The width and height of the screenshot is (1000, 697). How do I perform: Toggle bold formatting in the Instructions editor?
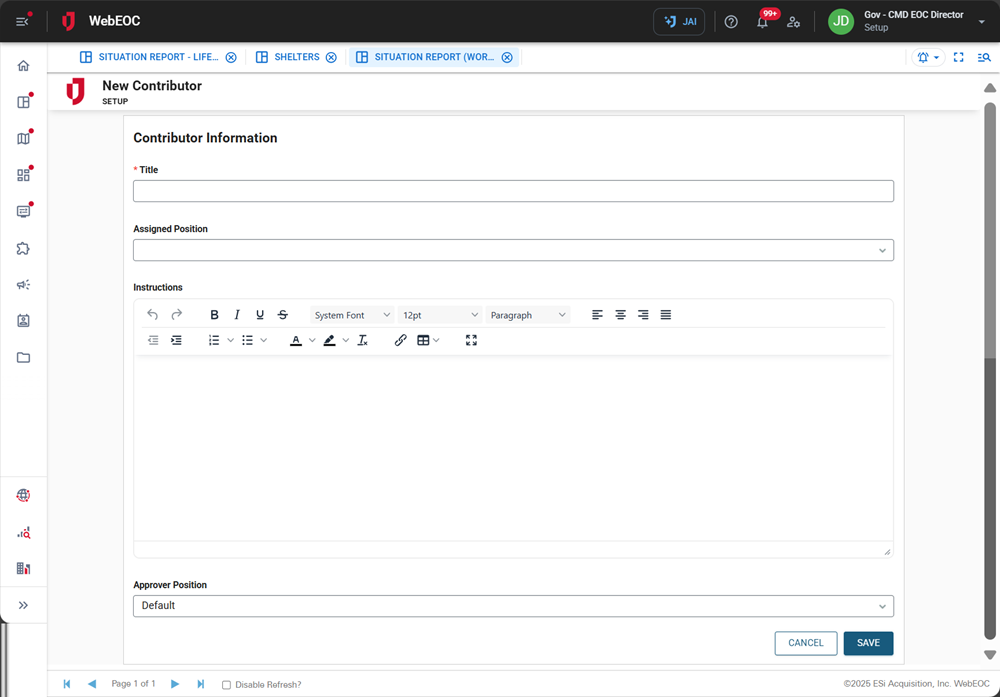coord(214,314)
